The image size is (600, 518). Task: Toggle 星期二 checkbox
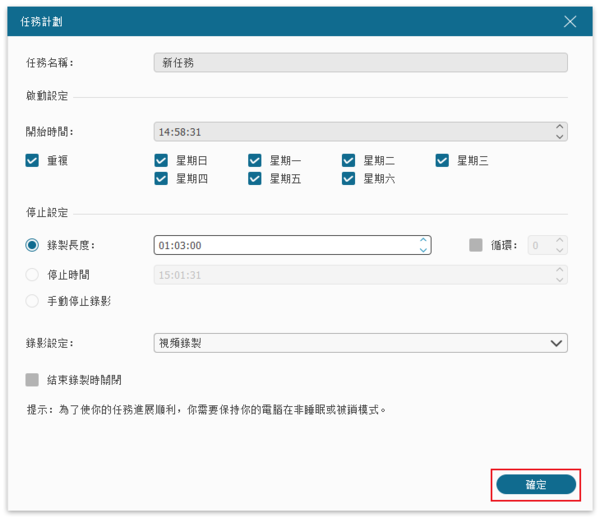coord(349,160)
